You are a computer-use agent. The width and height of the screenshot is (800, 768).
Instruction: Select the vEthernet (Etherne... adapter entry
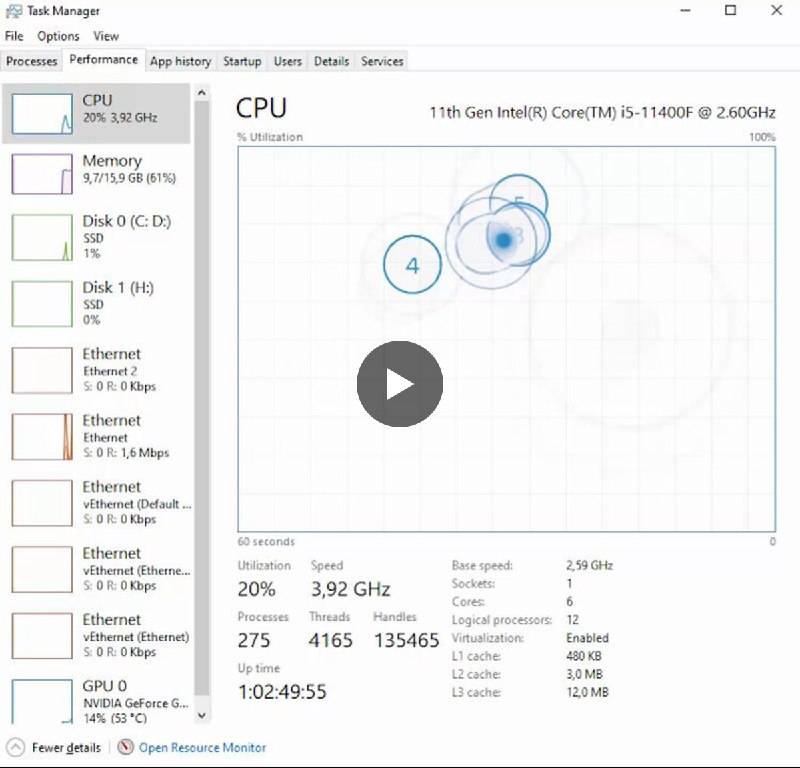[97, 569]
